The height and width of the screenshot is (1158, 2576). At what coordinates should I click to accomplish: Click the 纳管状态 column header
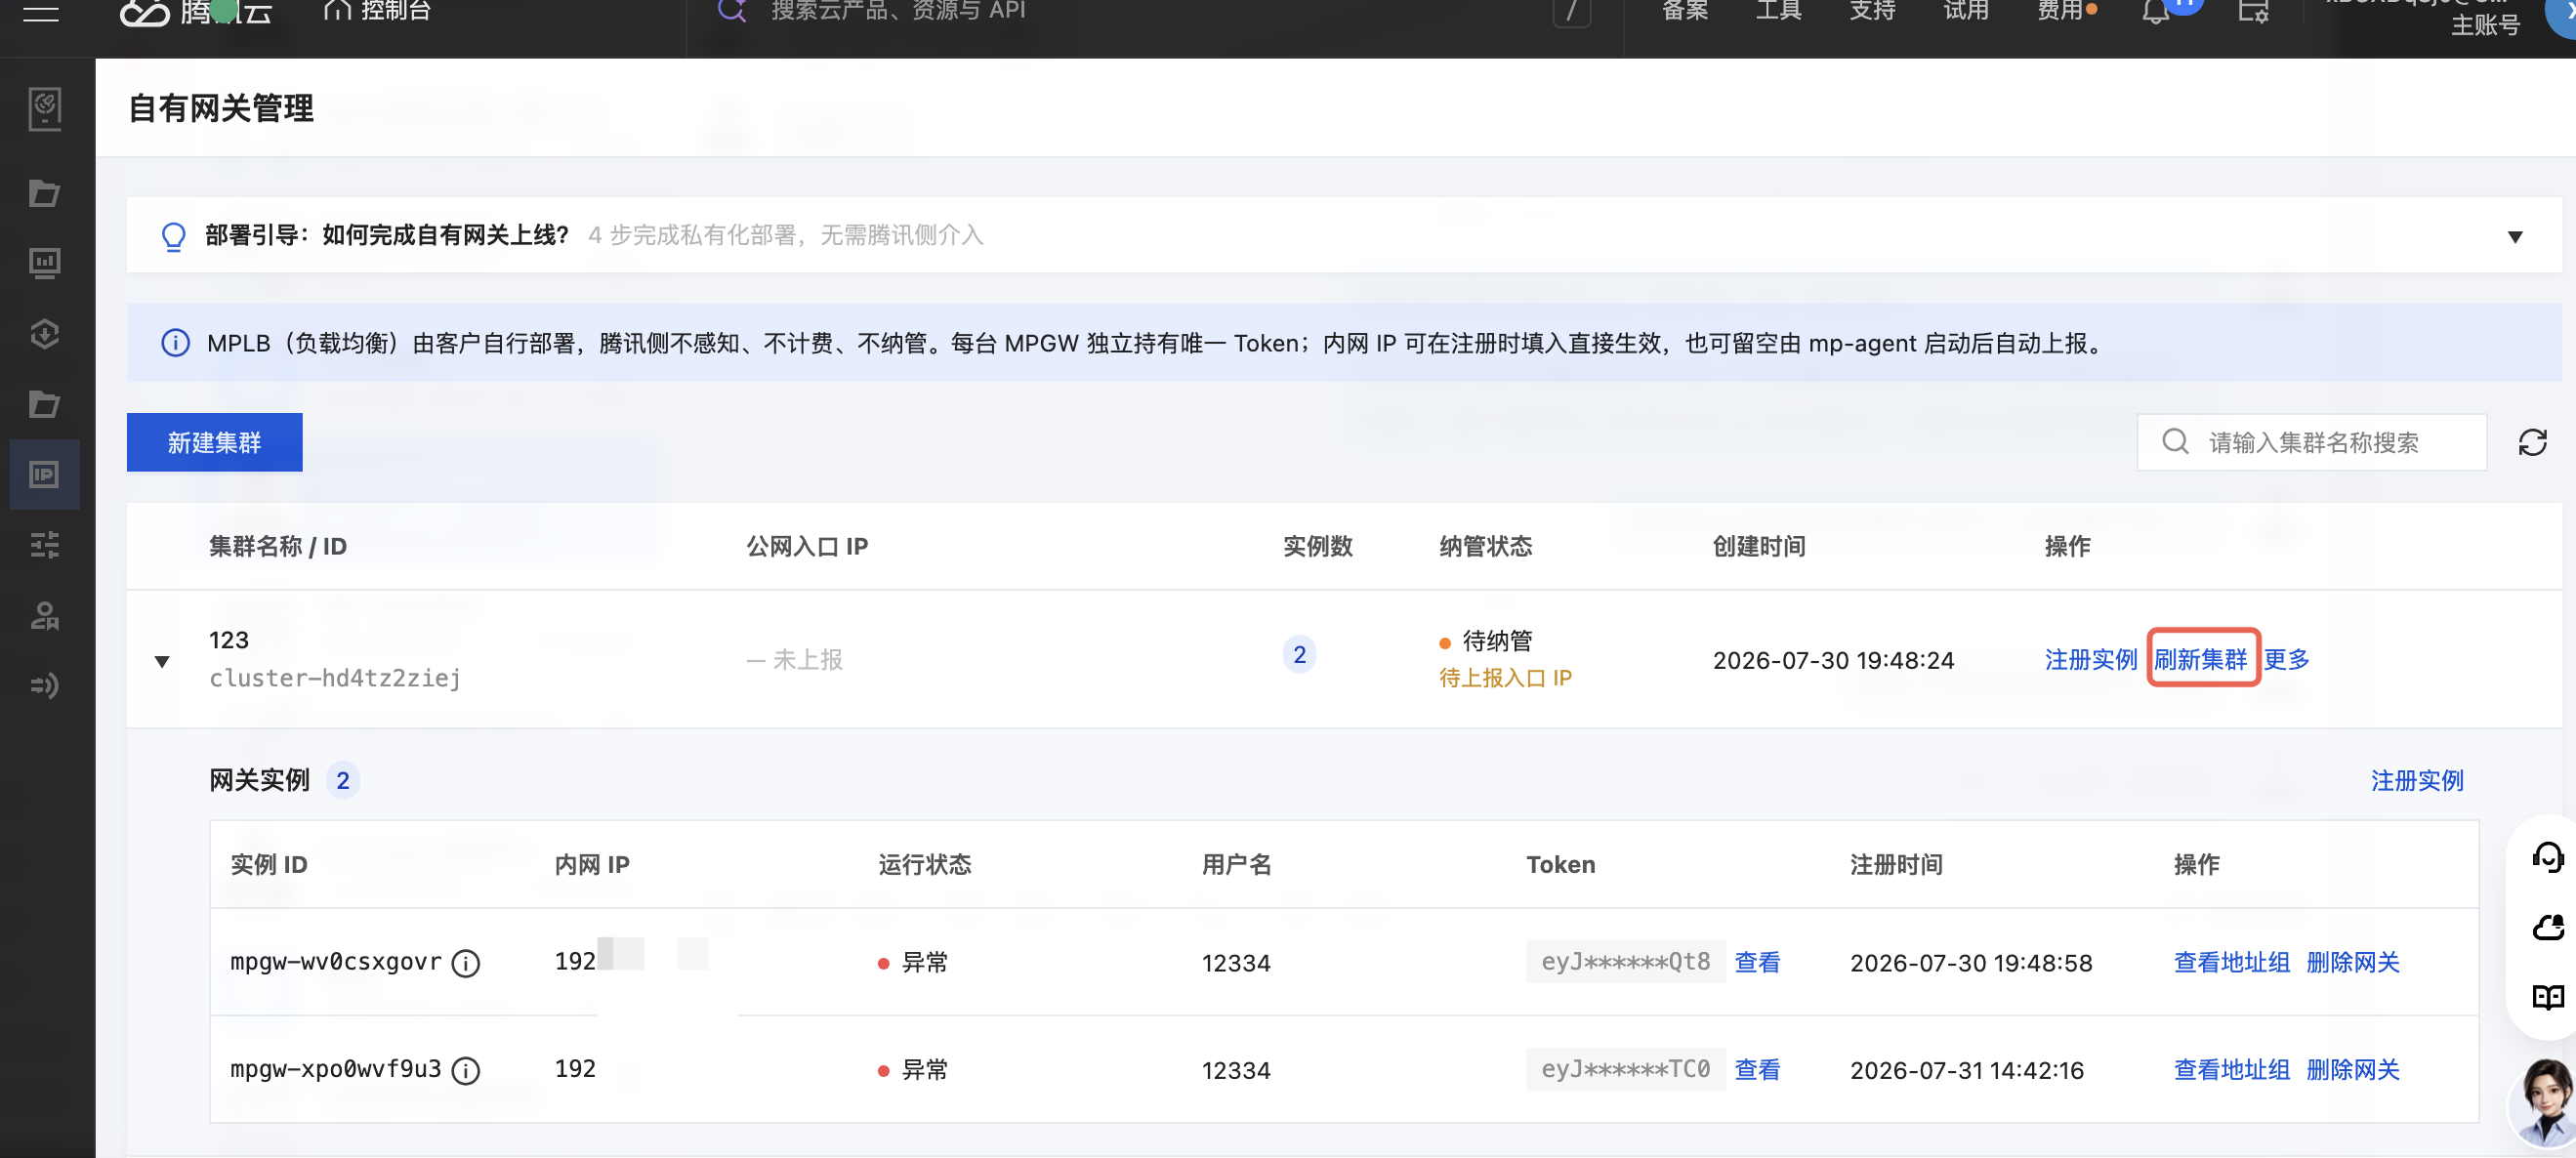click(1485, 546)
